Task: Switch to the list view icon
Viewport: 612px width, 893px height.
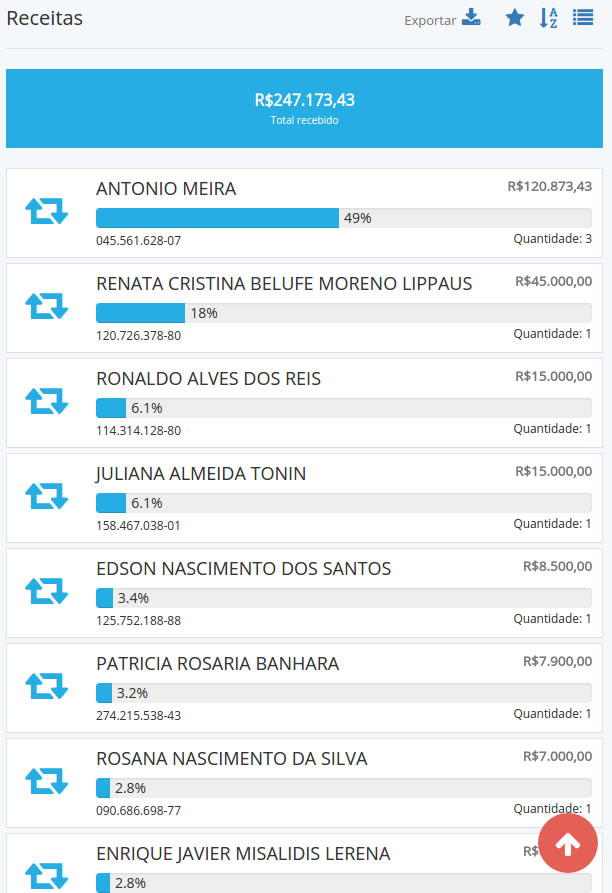Action: pos(583,18)
